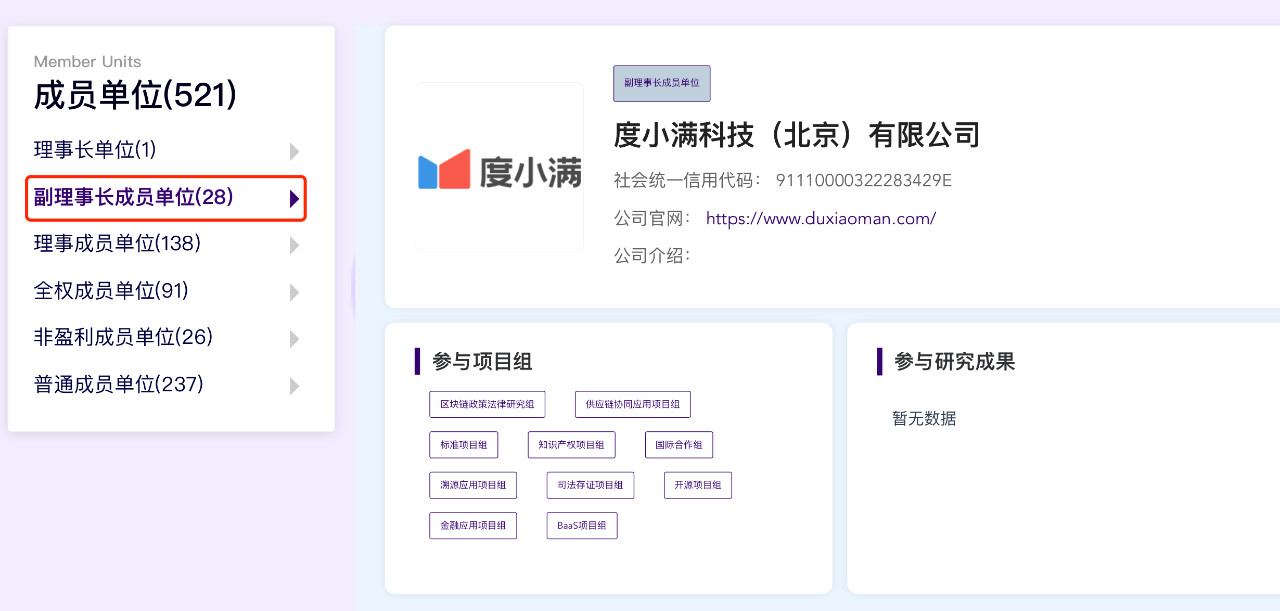Screen dimensions: 1280x611
Task: Expand arrow beside 理事长单位(1)
Action: point(294,151)
